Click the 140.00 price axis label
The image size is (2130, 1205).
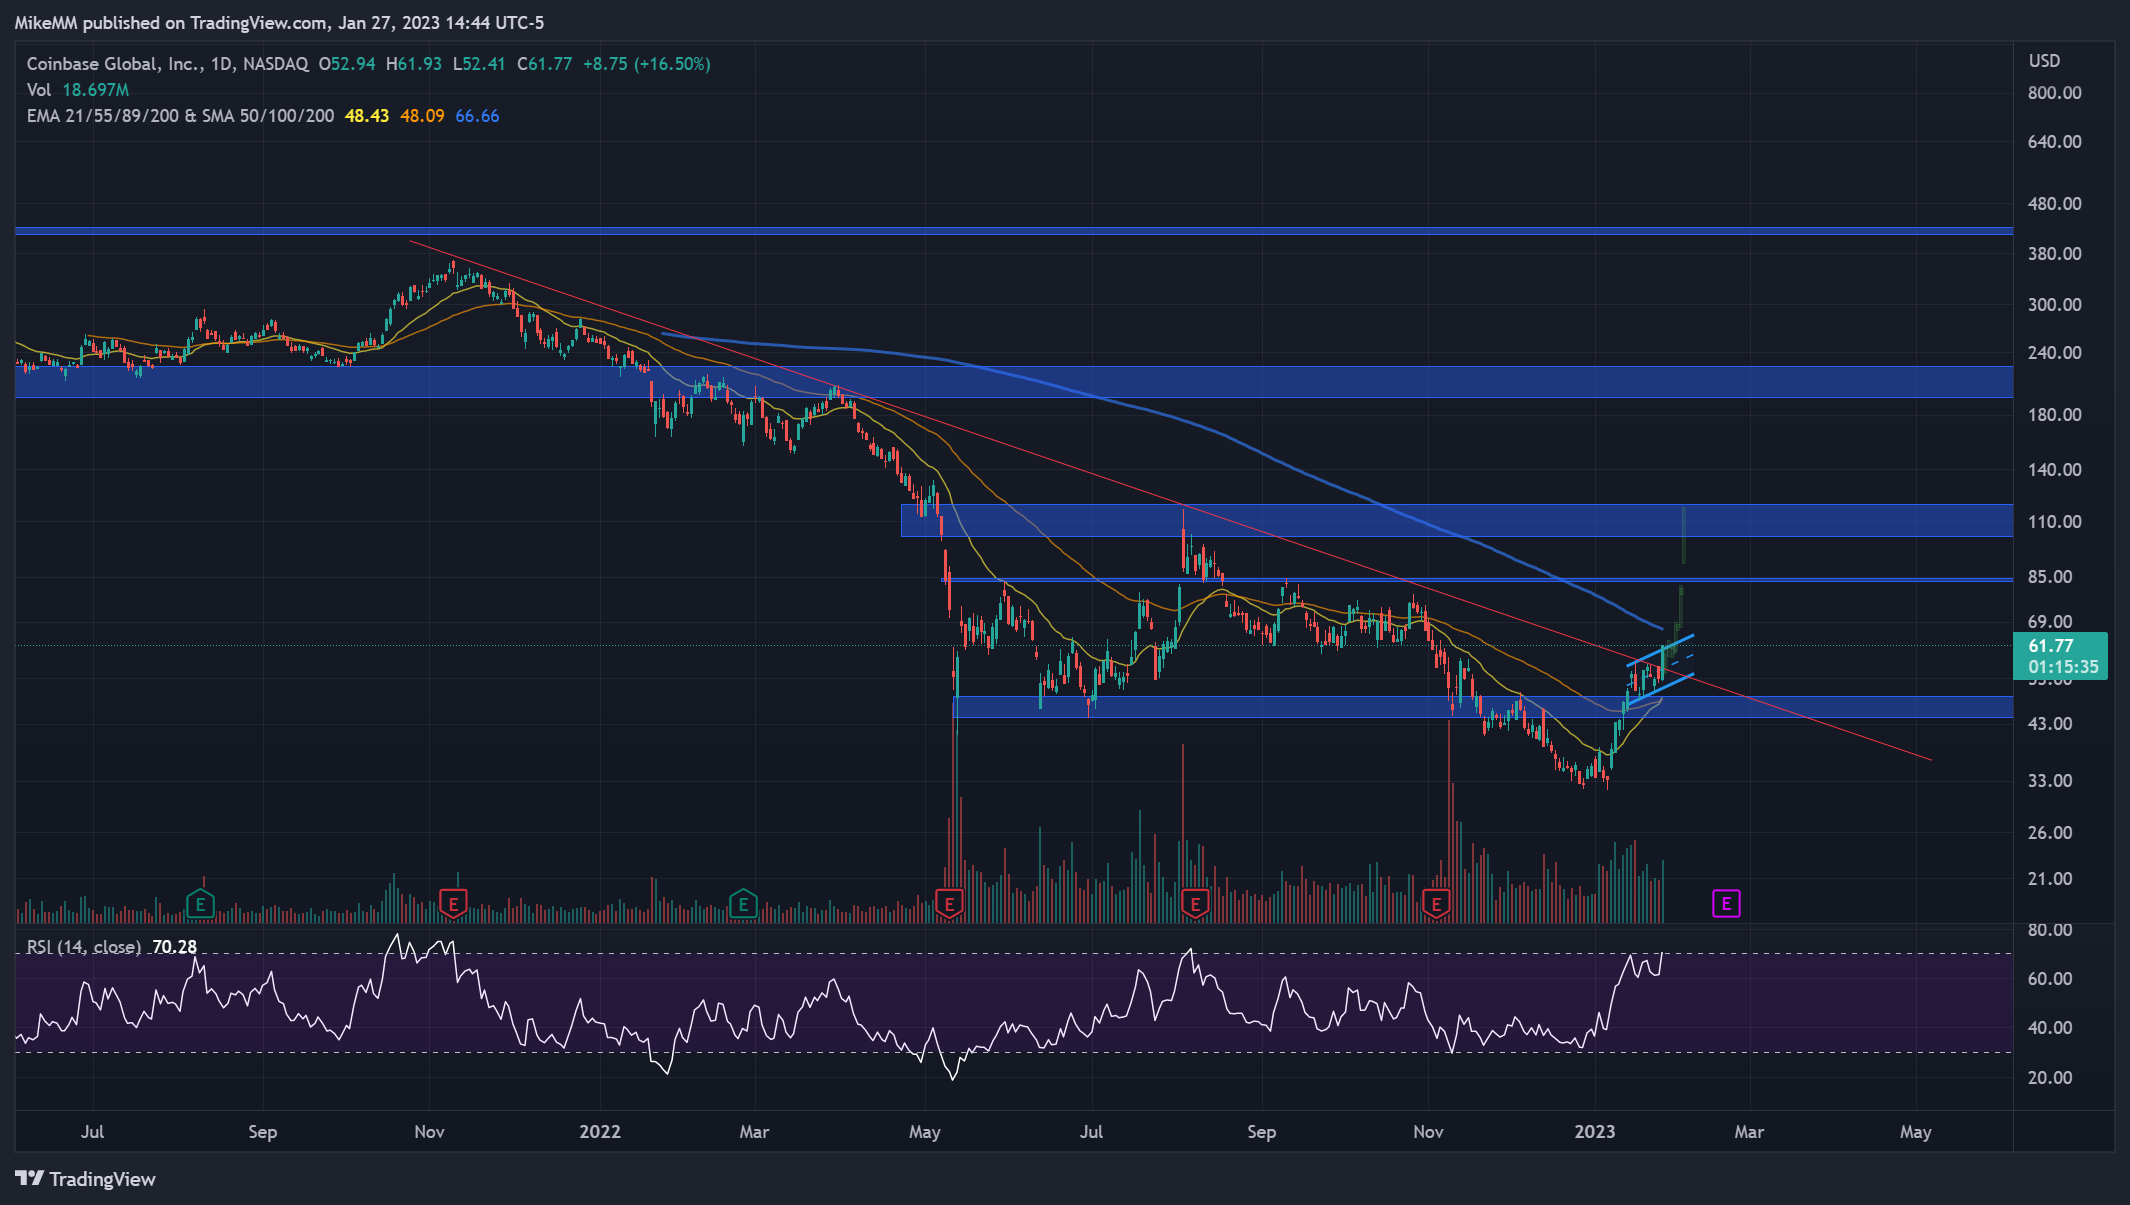click(x=2055, y=470)
